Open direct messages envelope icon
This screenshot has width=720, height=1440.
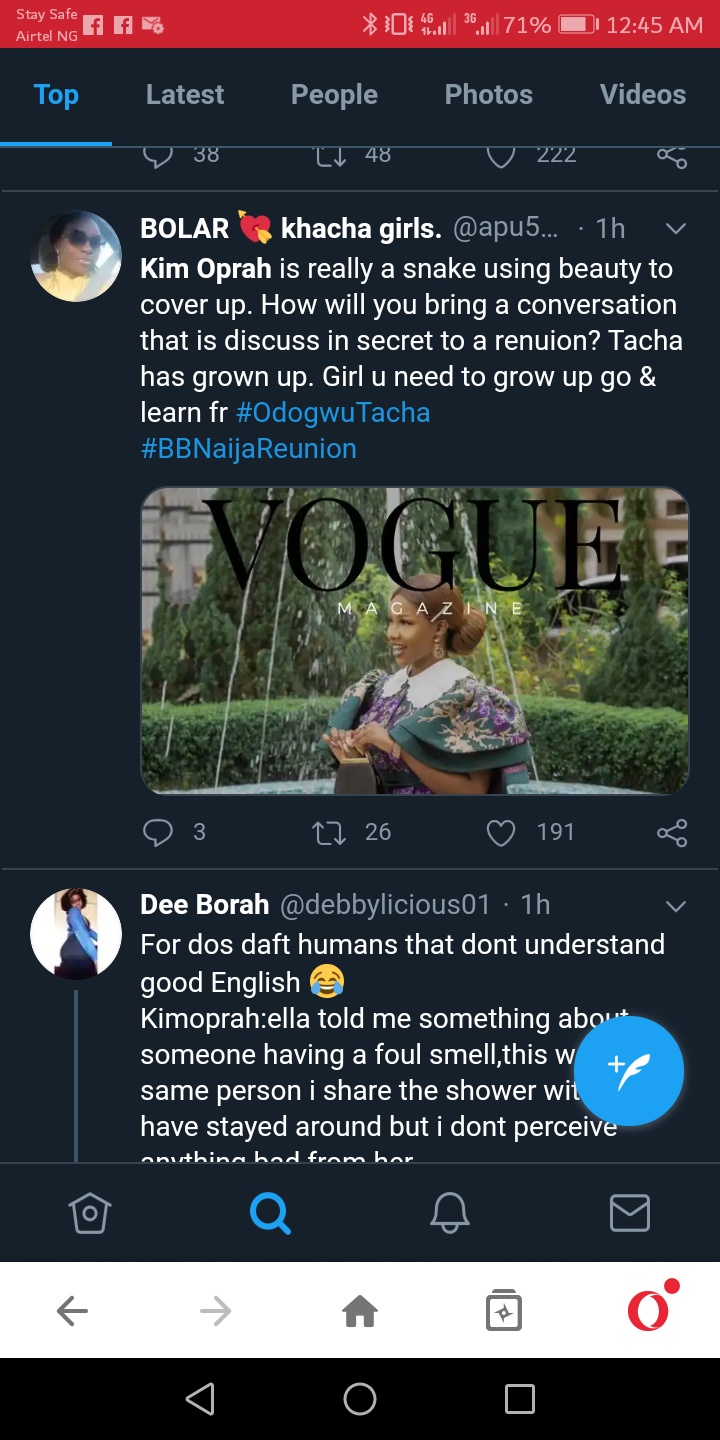tap(630, 1214)
